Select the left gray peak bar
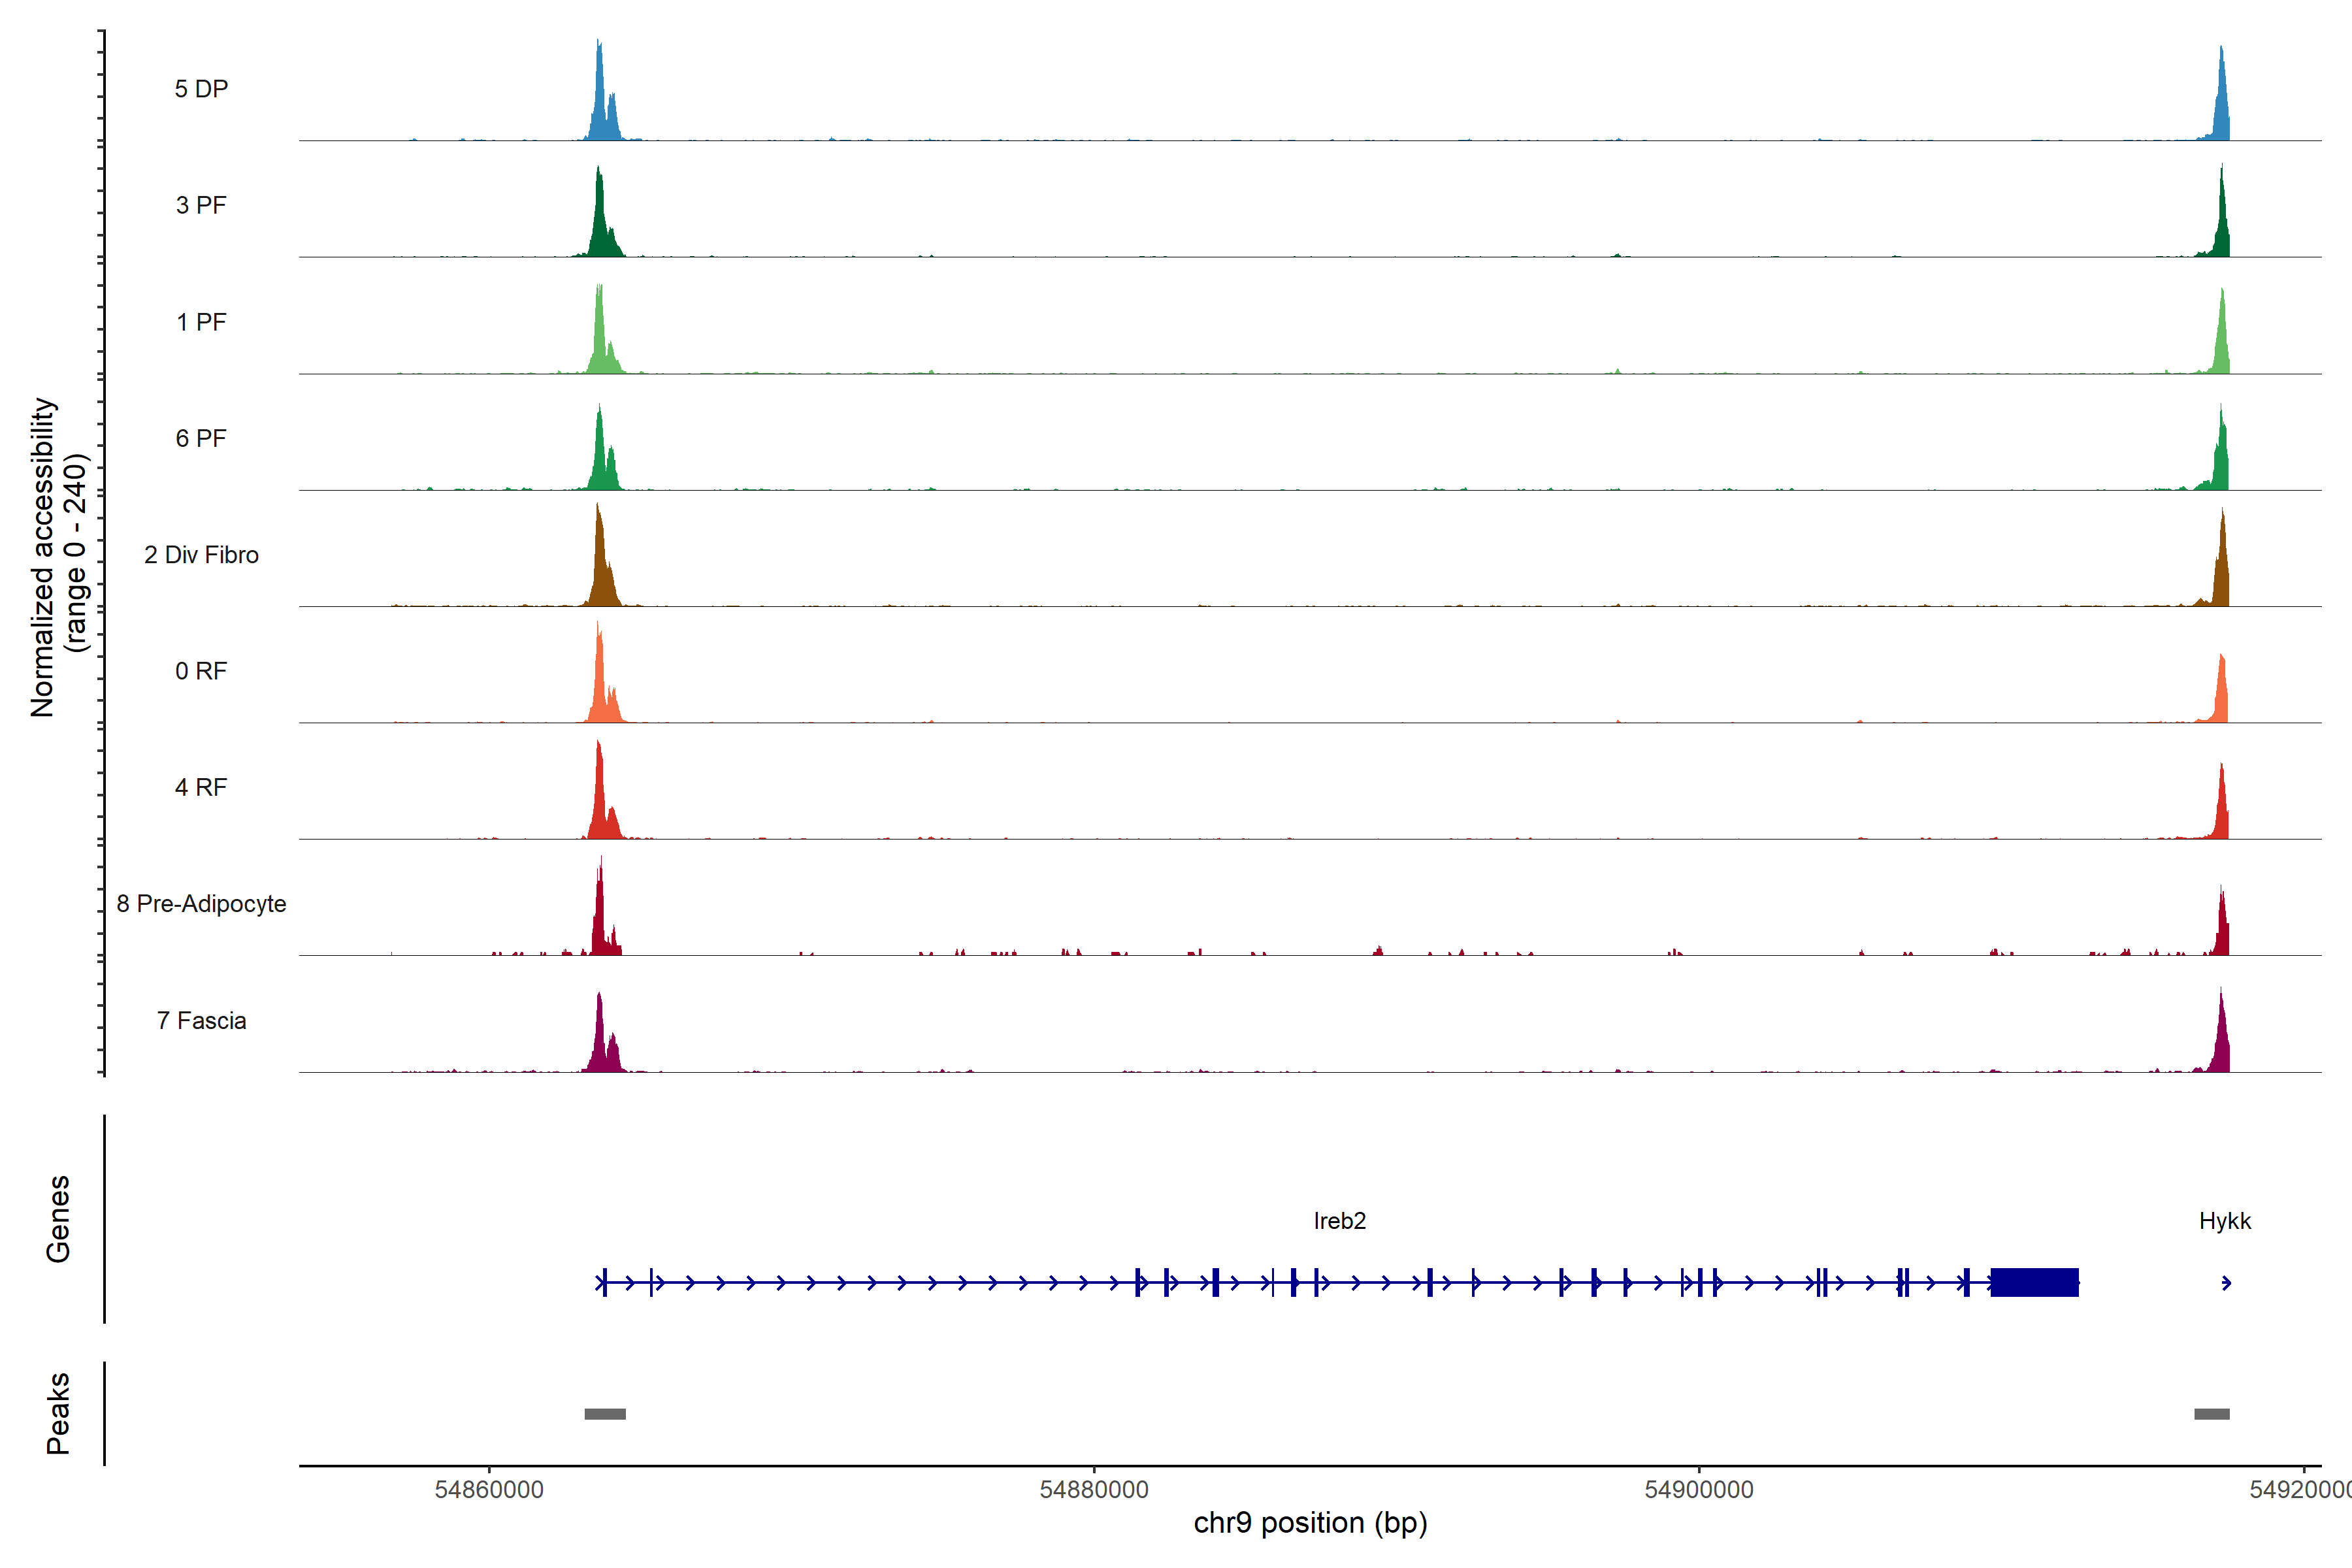Screen dimensions: 2352x1568 point(605,1414)
